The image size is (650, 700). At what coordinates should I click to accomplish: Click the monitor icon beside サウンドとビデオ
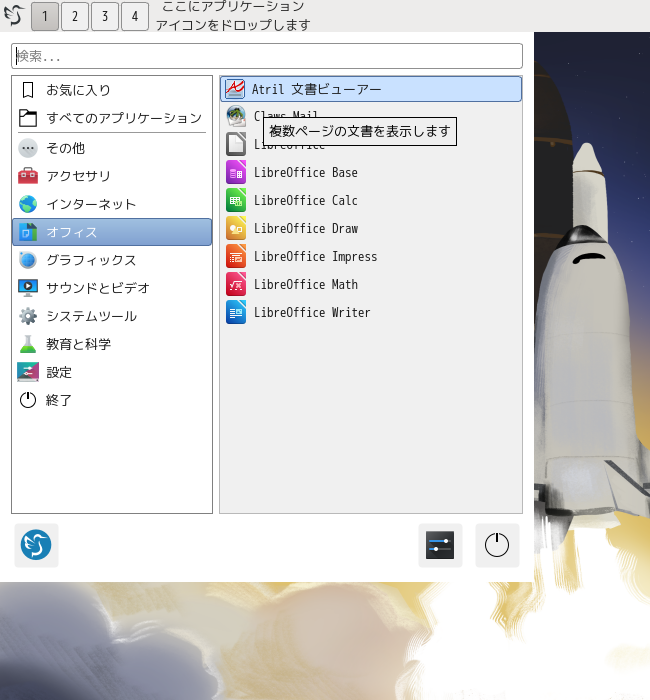28,288
